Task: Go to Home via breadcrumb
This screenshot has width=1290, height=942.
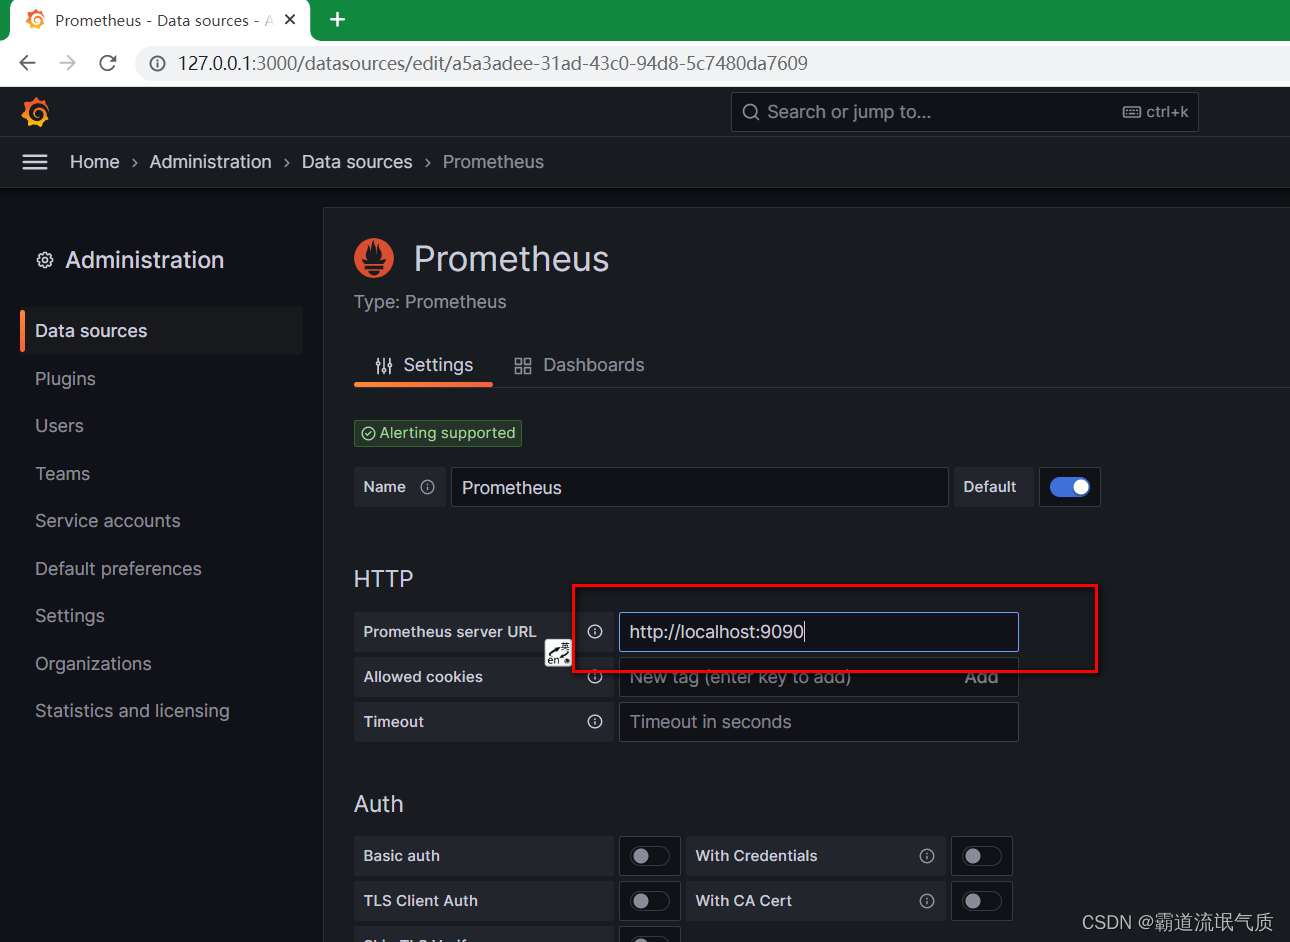Action: [x=95, y=162]
